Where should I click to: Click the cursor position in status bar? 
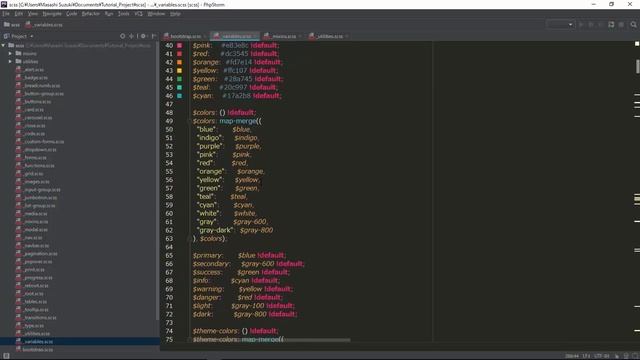[x=571, y=356]
